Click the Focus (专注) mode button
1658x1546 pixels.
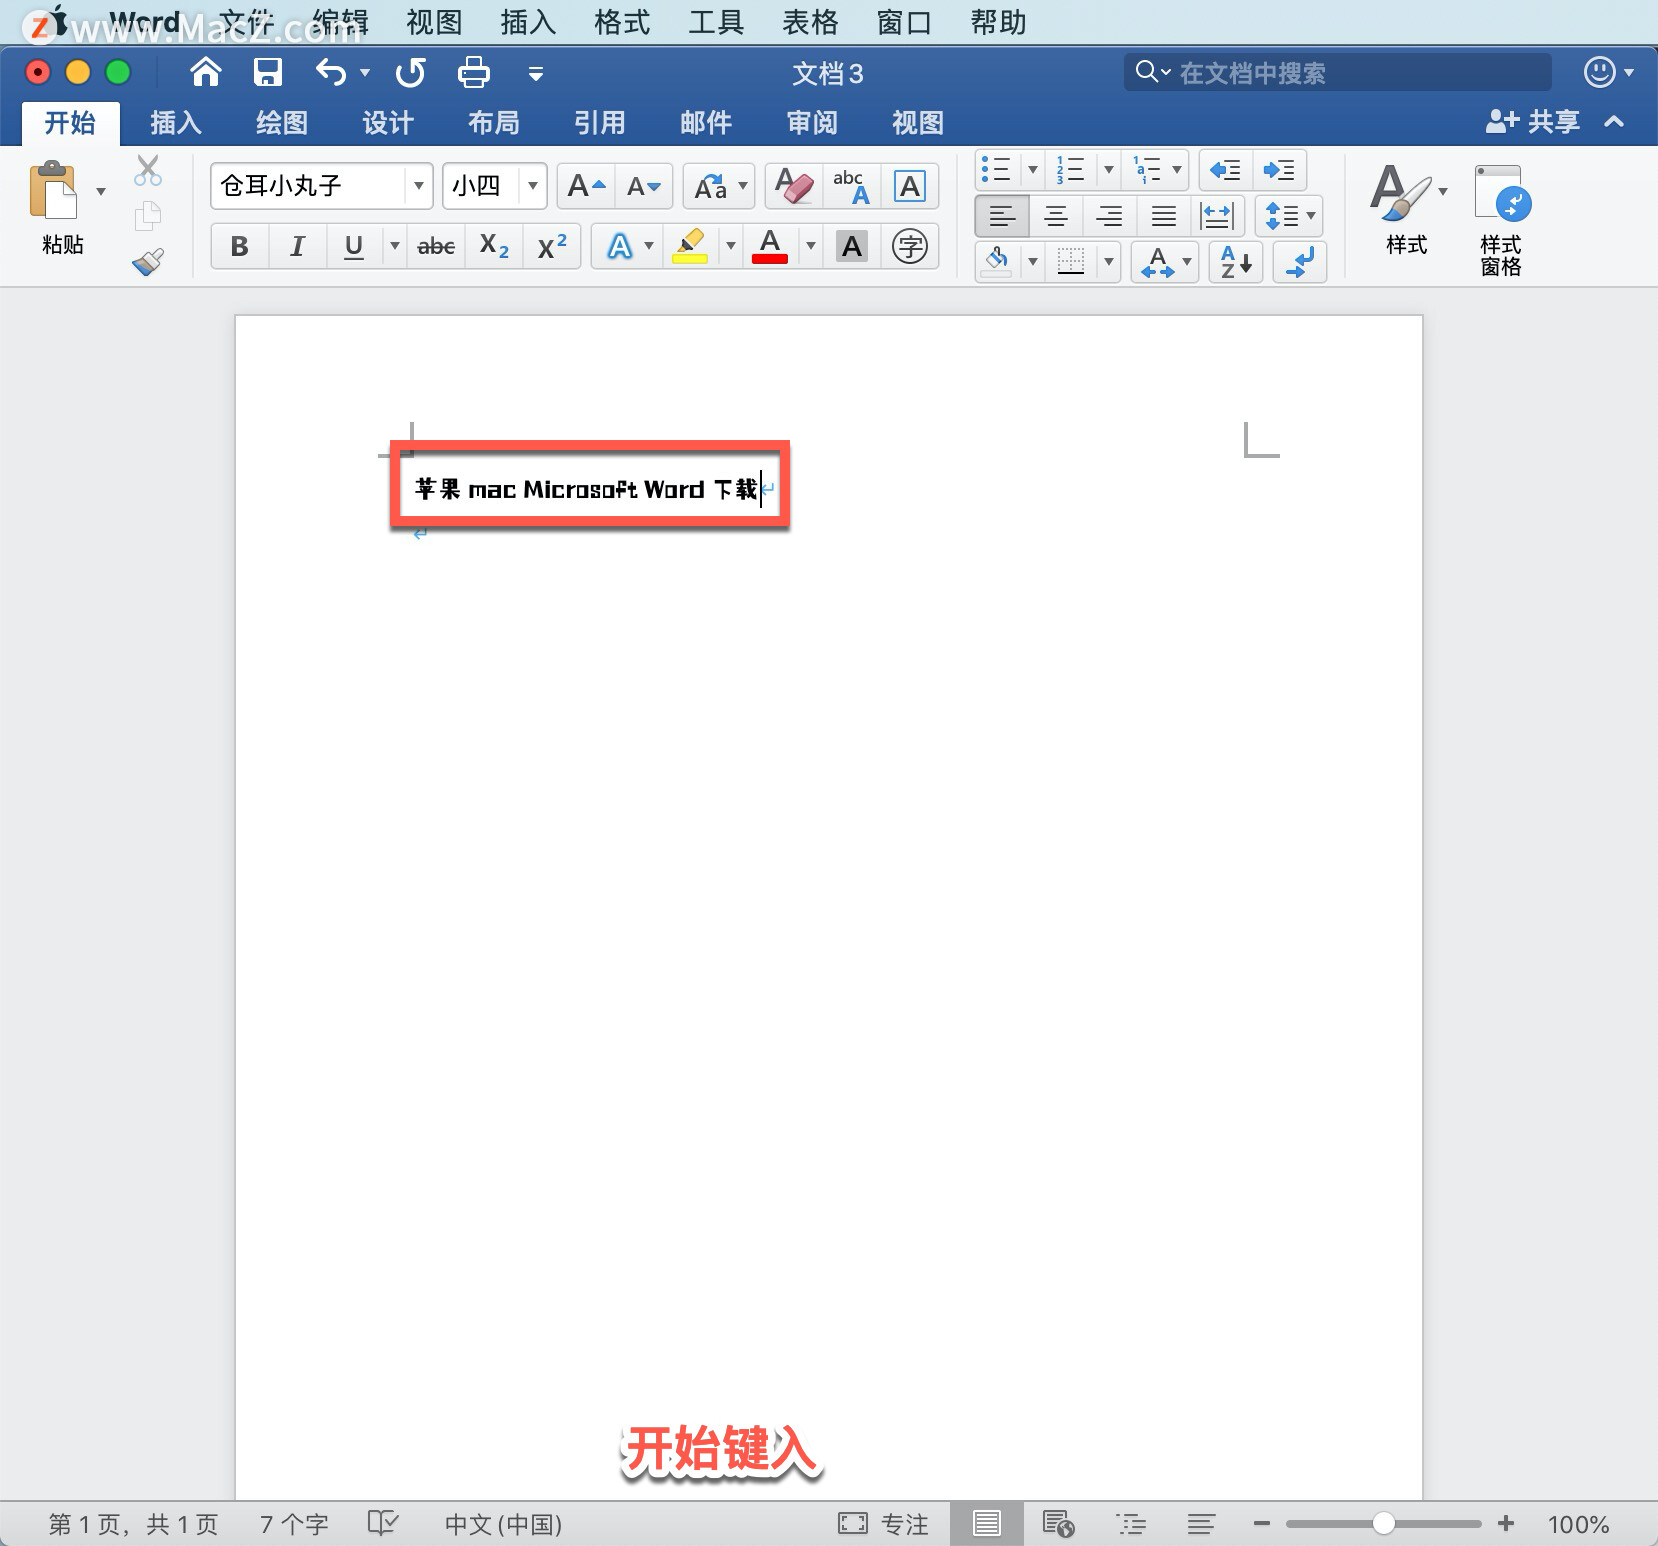click(884, 1523)
